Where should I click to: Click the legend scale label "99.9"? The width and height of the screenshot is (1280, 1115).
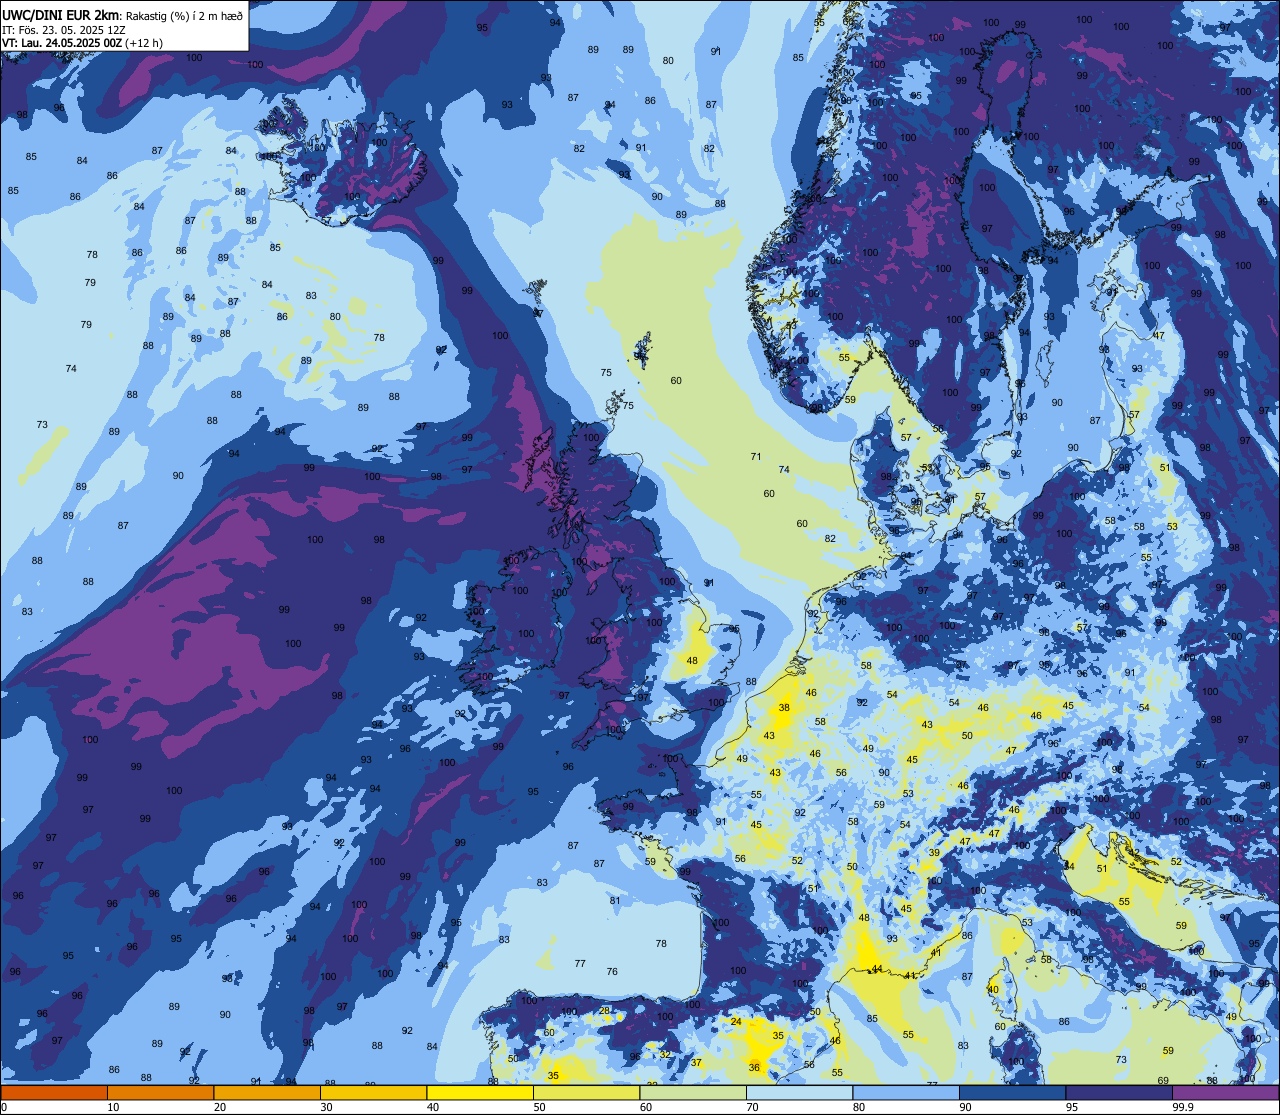pos(1183,1106)
